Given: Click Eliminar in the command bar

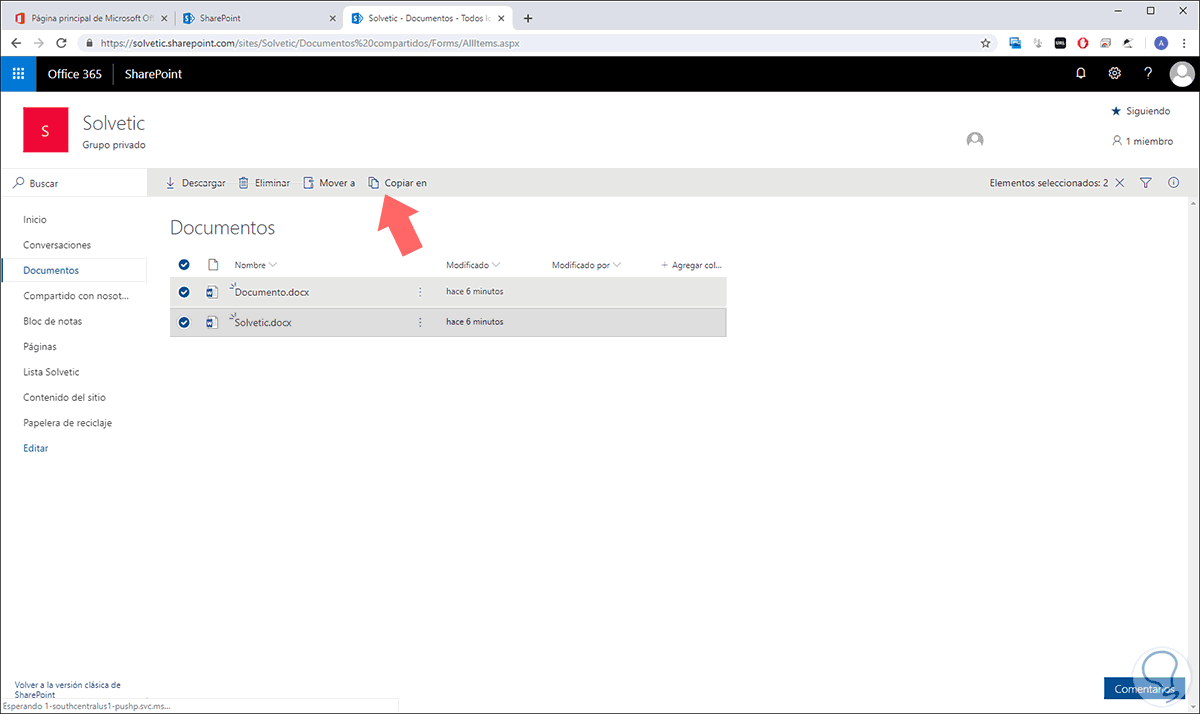Looking at the screenshot, I should tap(264, 183).
